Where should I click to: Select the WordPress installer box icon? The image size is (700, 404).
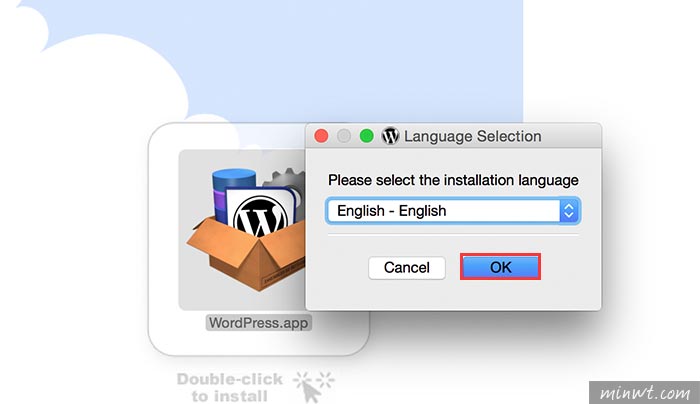pyautogui.click(x=246, y=229)
